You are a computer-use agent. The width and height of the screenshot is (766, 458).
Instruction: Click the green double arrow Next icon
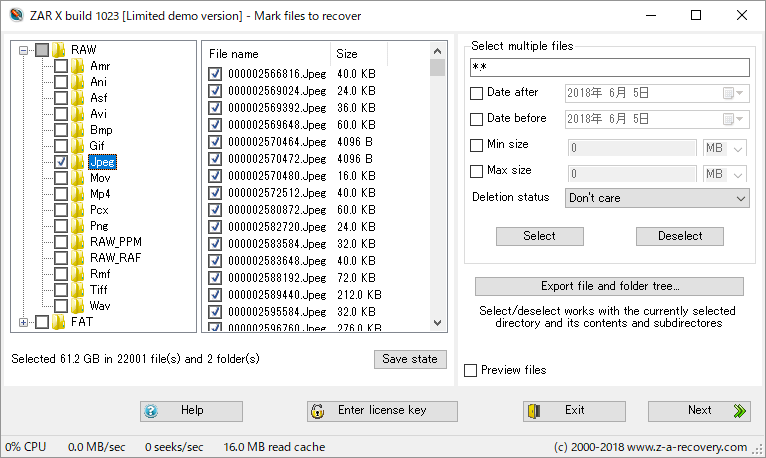pos(740,411)
